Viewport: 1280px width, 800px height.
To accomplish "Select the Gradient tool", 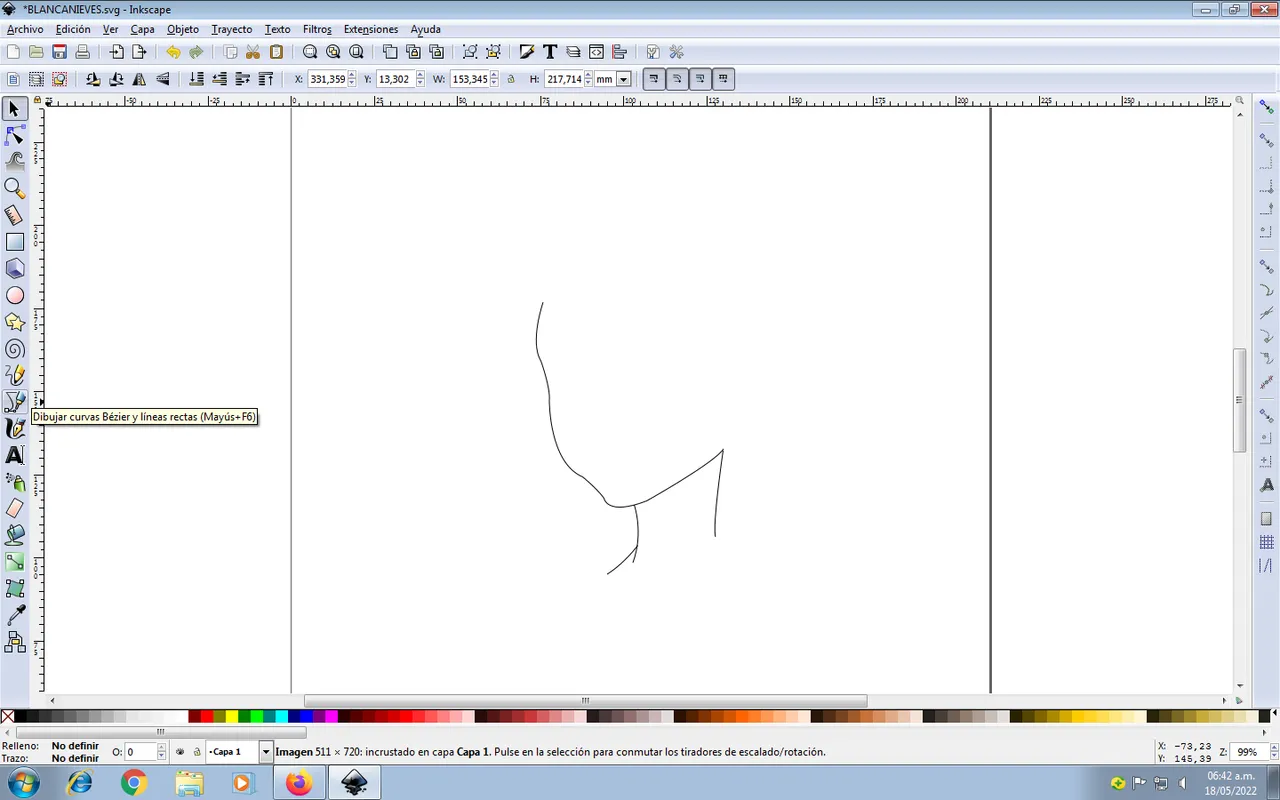I will [x=15, y=562].
